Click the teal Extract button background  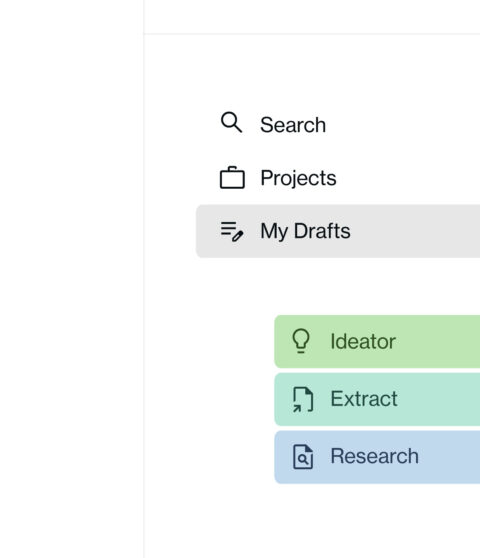tap(377, 399)
